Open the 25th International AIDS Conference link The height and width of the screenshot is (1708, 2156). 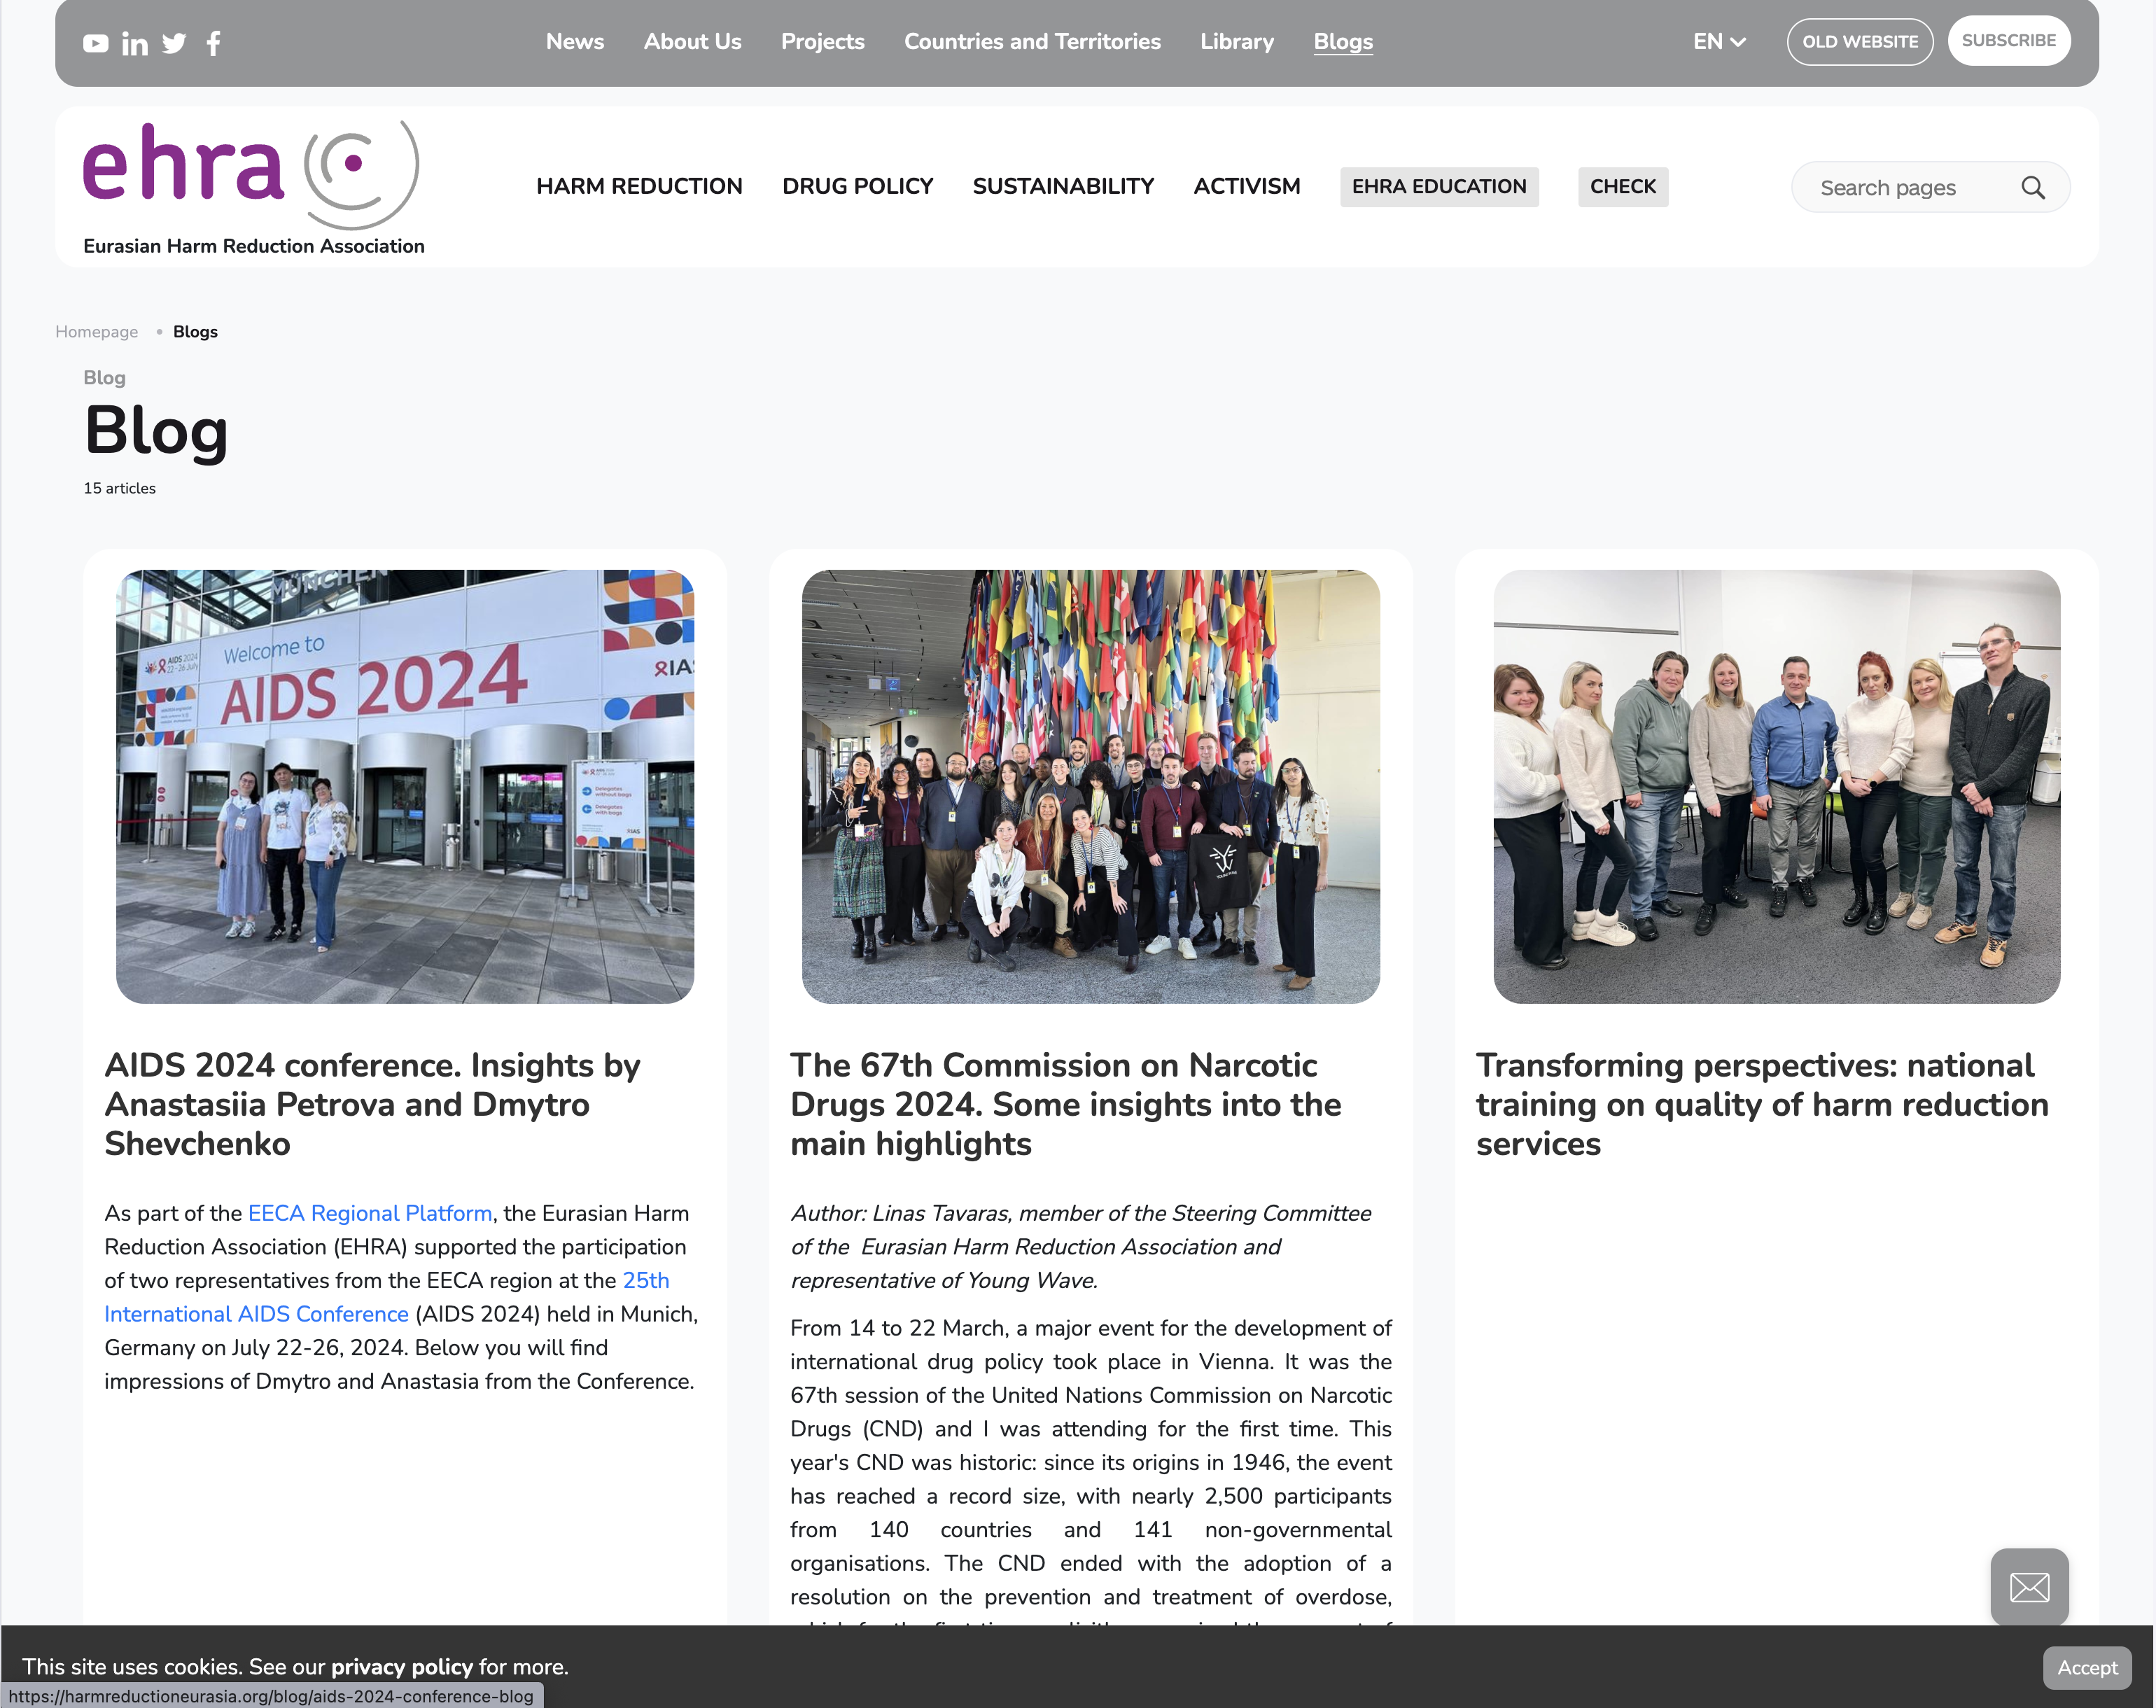coord(387,1297)
